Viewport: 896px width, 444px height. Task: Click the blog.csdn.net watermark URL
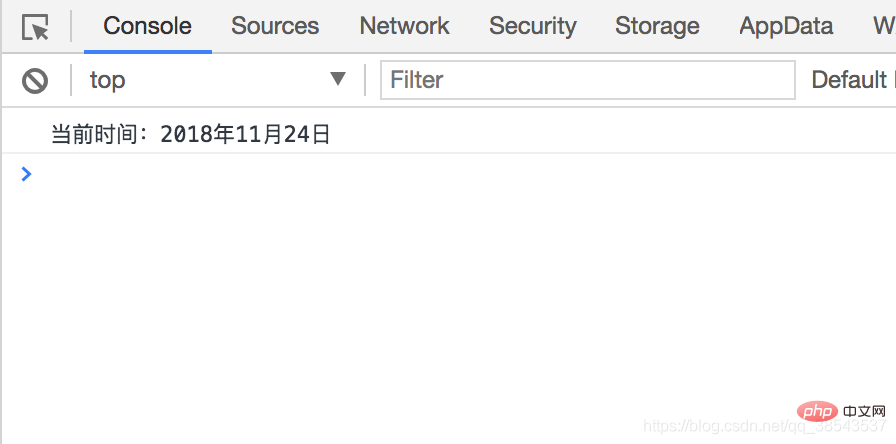(x=765, y=426)
